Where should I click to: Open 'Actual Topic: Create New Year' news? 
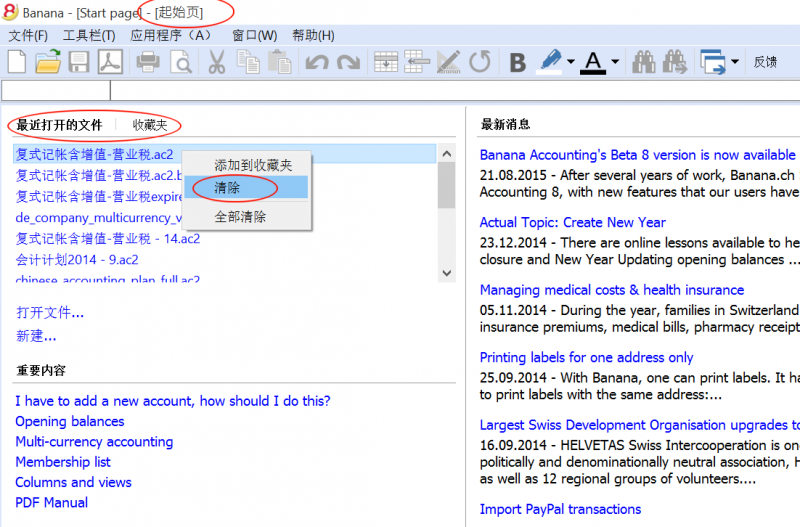click(x=572, y=222)
